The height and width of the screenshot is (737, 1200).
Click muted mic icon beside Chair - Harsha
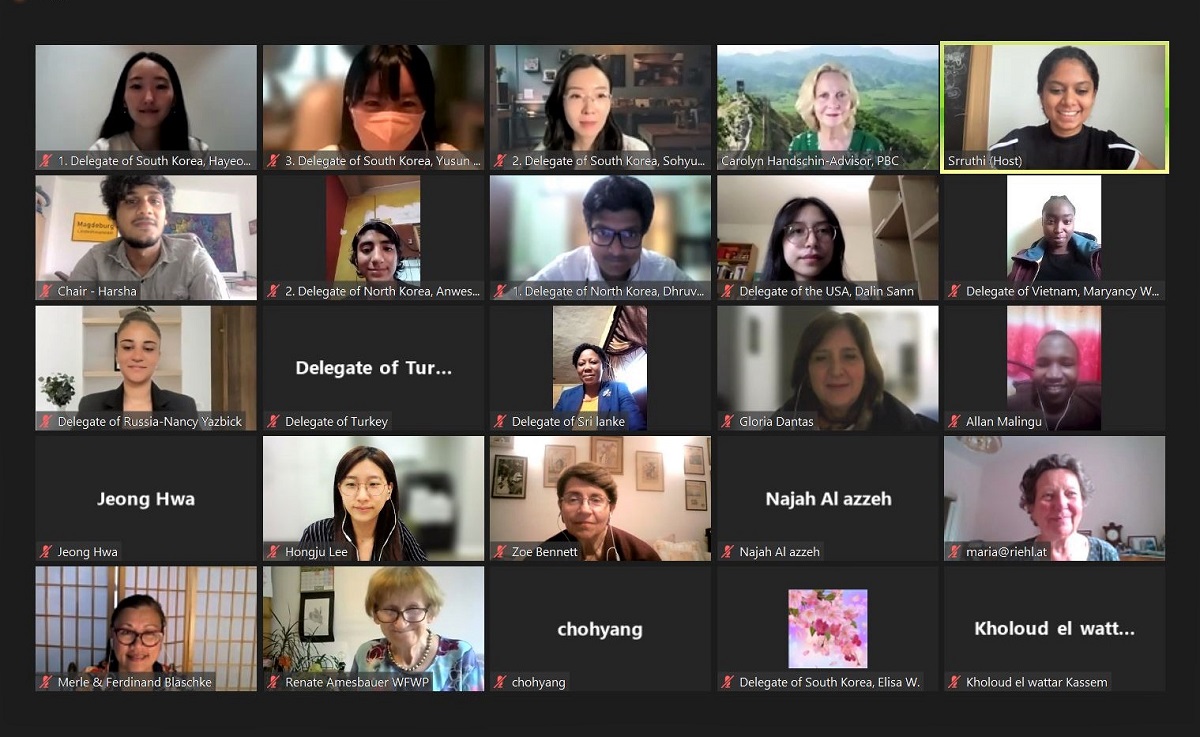pos(45,291)
